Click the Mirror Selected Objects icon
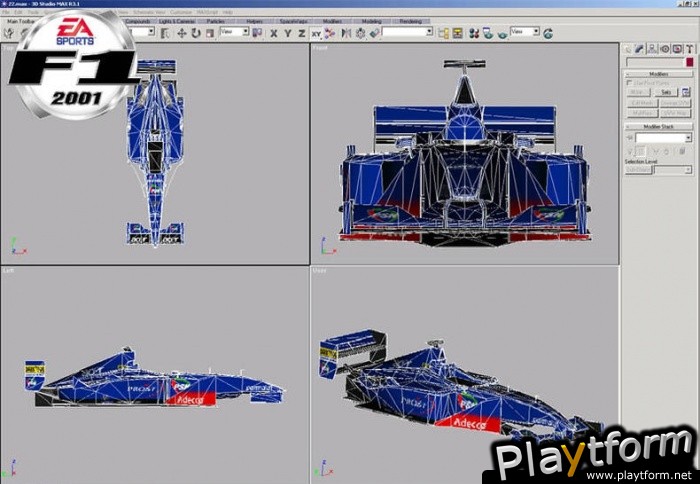 [346, 33]
